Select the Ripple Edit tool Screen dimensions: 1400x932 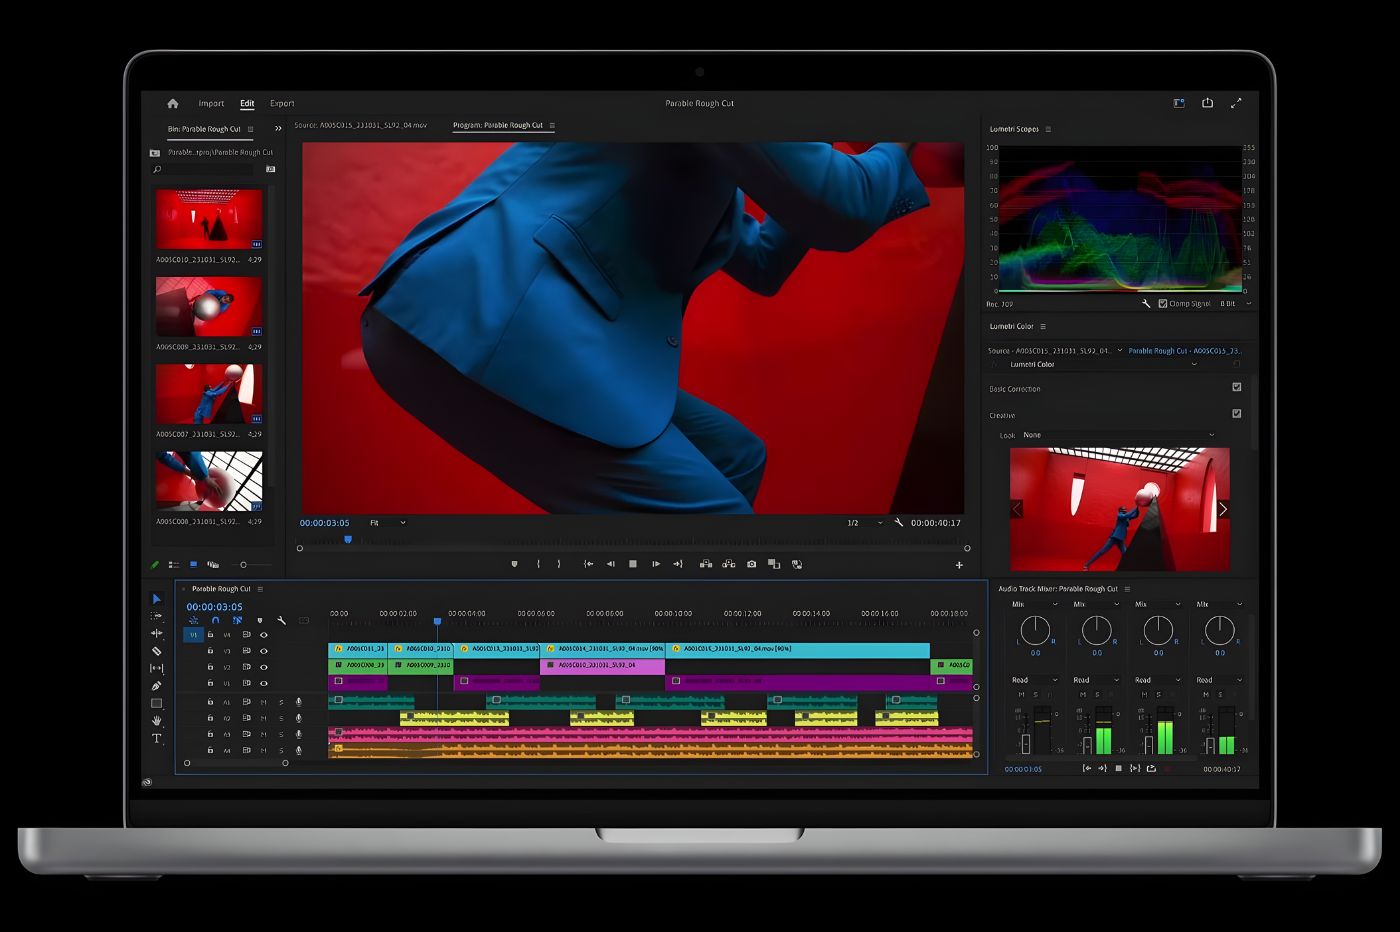coord(156,633)
